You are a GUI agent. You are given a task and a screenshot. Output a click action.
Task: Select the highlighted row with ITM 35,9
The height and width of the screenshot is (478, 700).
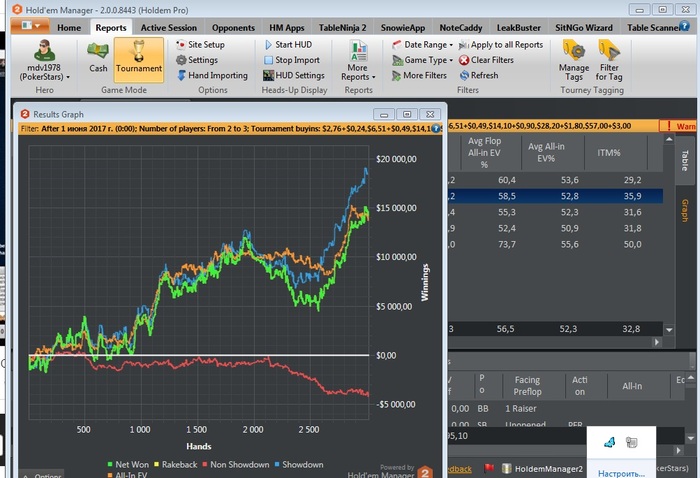[555, 196]
